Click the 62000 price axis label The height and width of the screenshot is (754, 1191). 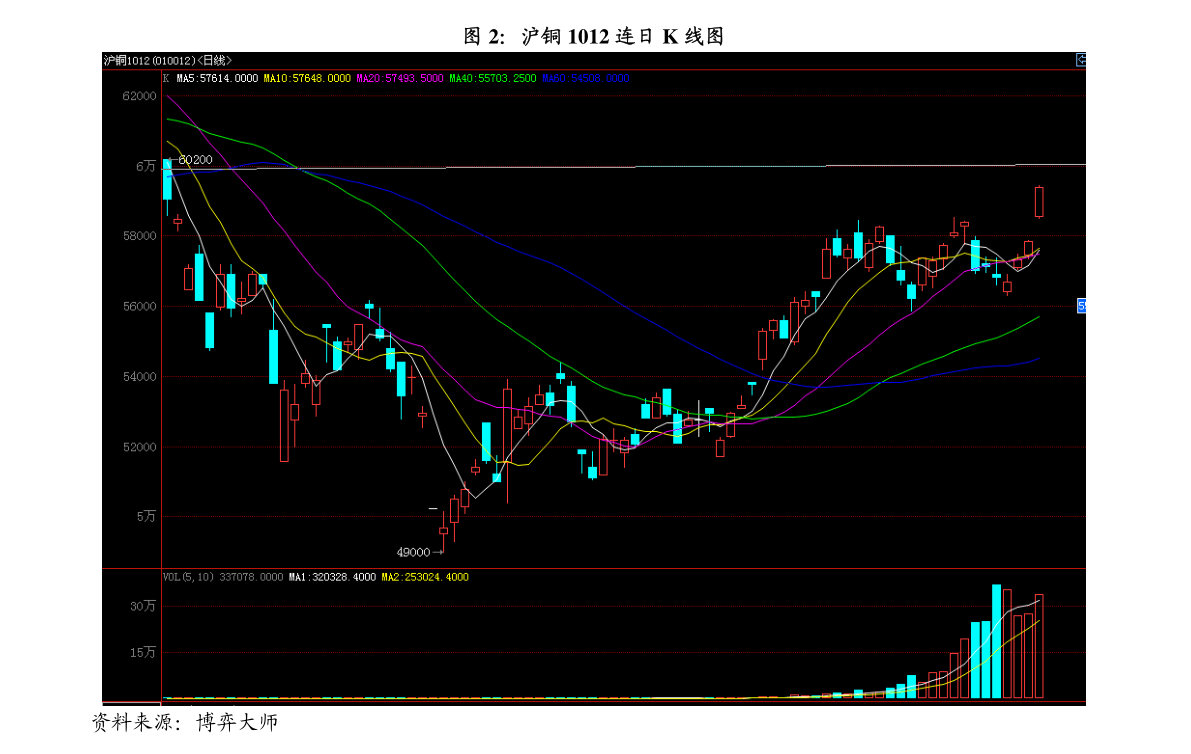pos(139,96)
